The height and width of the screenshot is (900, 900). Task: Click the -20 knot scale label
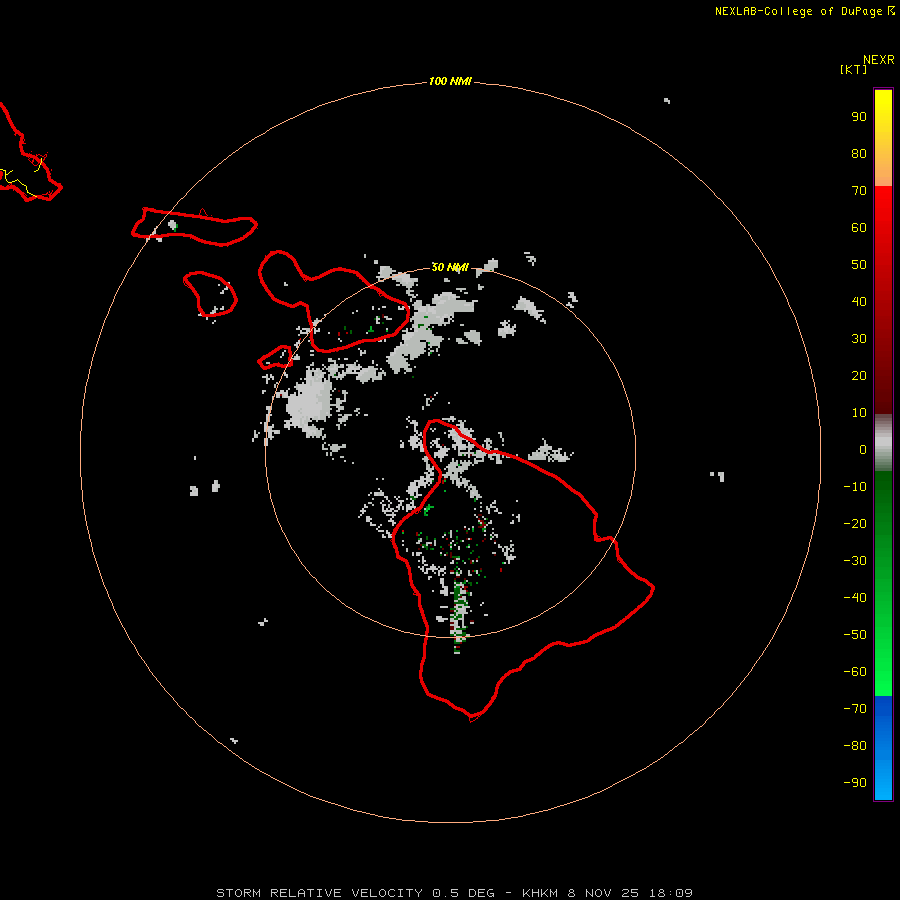pos(855,523)
